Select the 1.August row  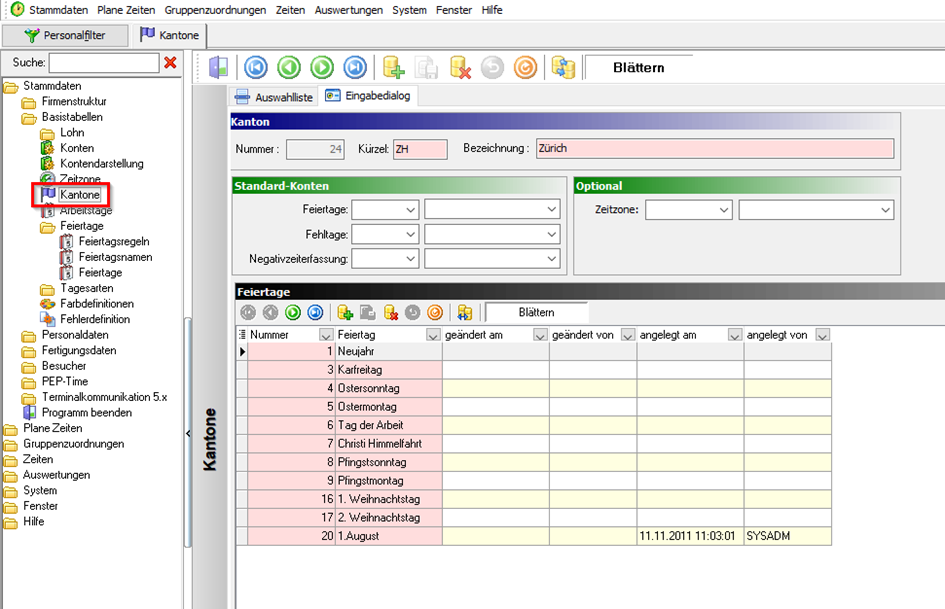click(534, 536)
